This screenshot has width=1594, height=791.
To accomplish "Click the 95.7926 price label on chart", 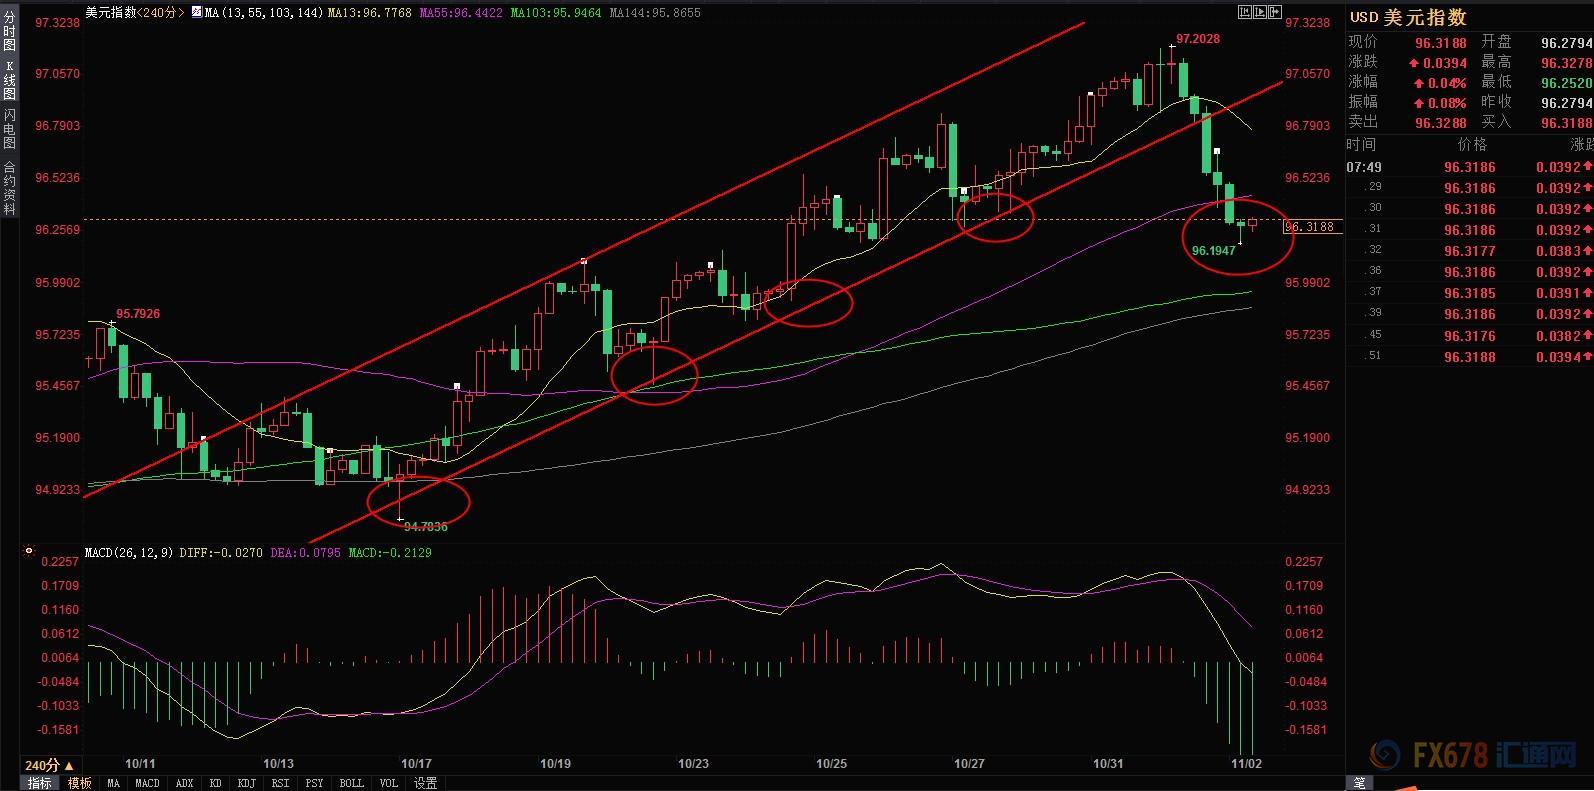I will 138,314.
